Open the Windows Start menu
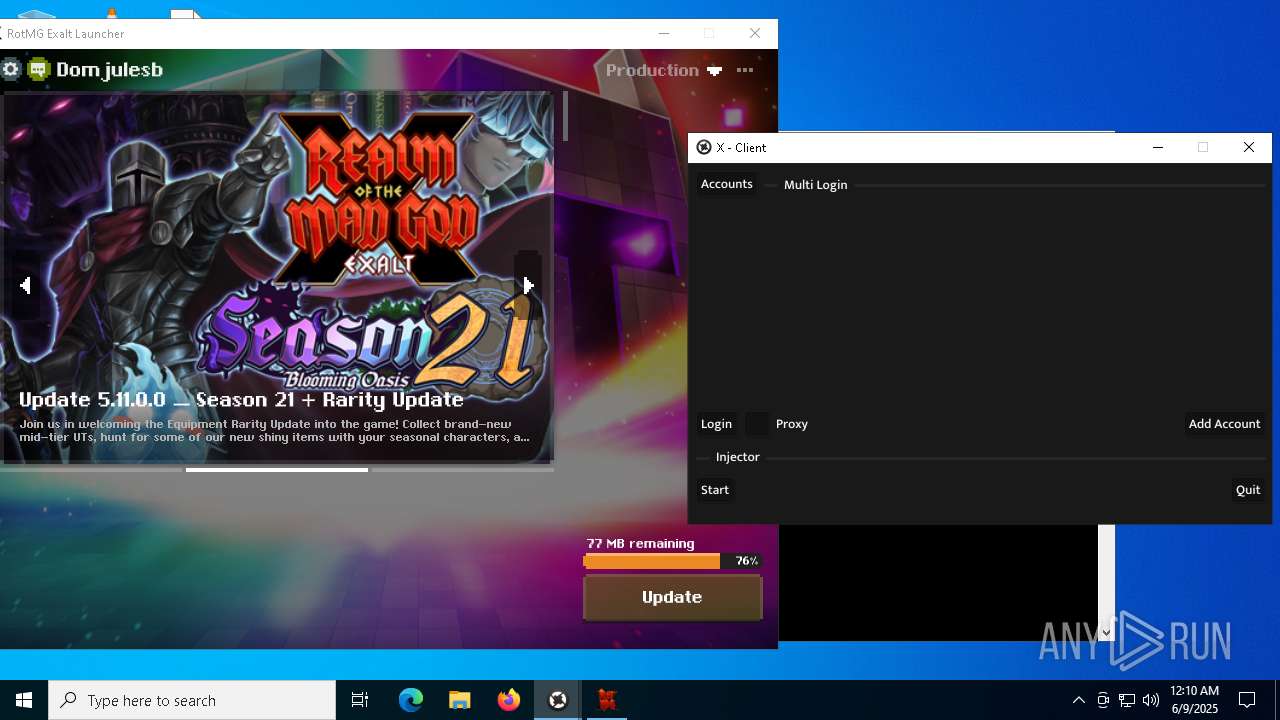This screenshot has height=720, width=1280. coord(24,700)
